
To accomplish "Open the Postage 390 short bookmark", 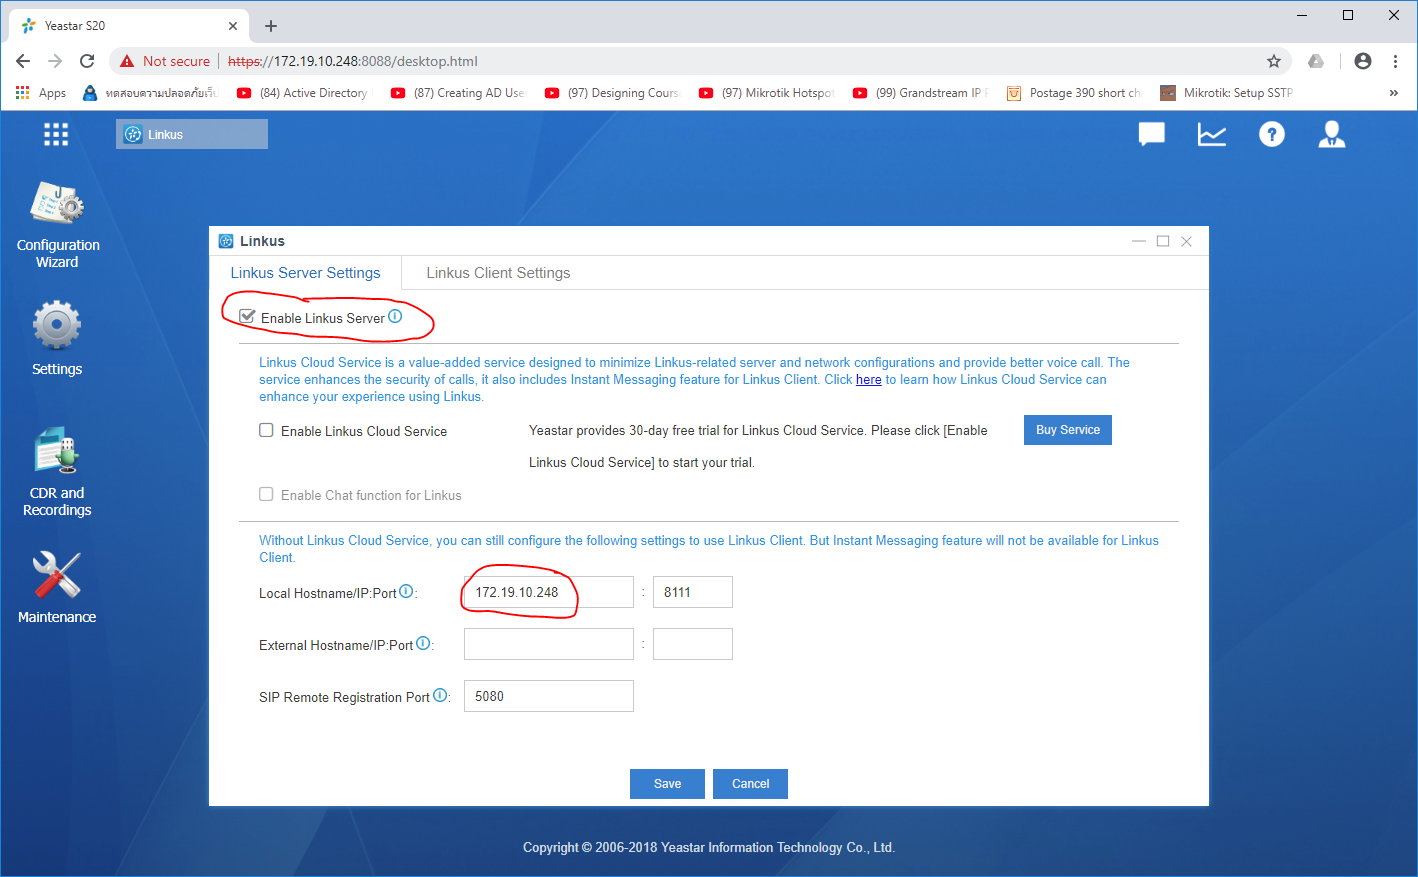I will [1075, 93].
